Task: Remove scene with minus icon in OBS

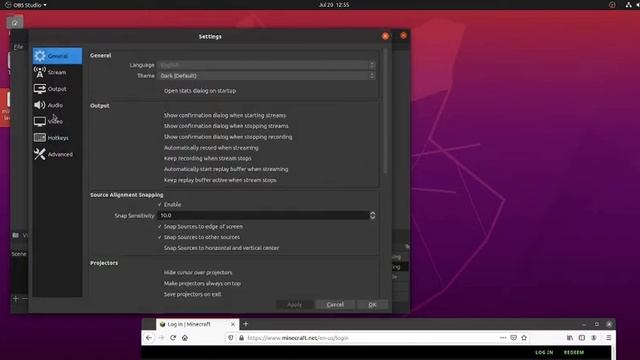Action: pyautogui.click(x=24, y=299)
